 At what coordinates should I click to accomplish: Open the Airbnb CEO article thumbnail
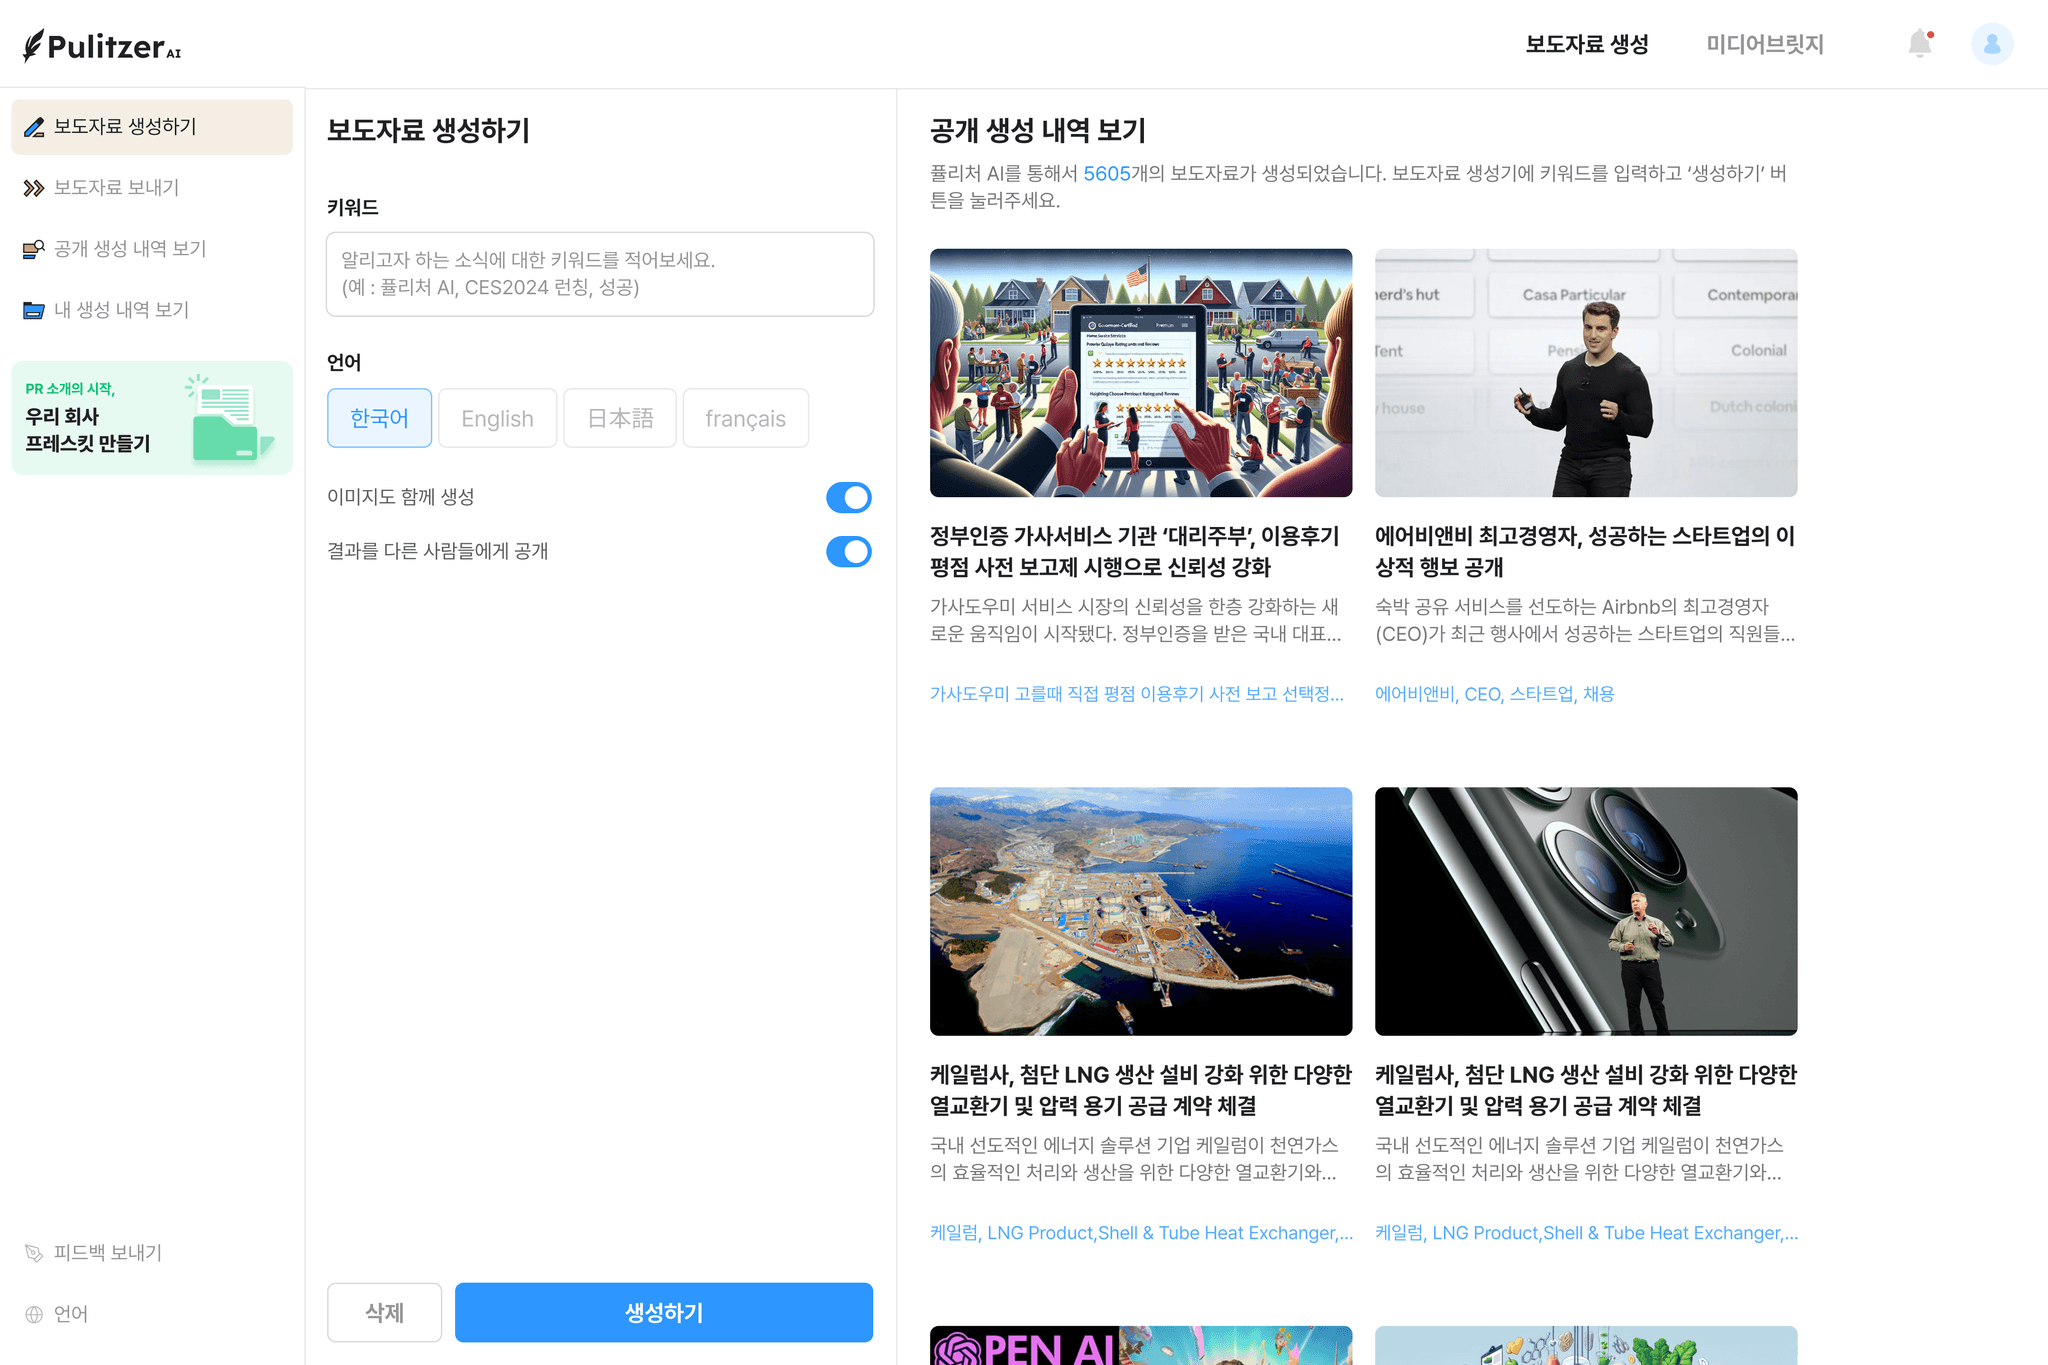point(1585,373)
